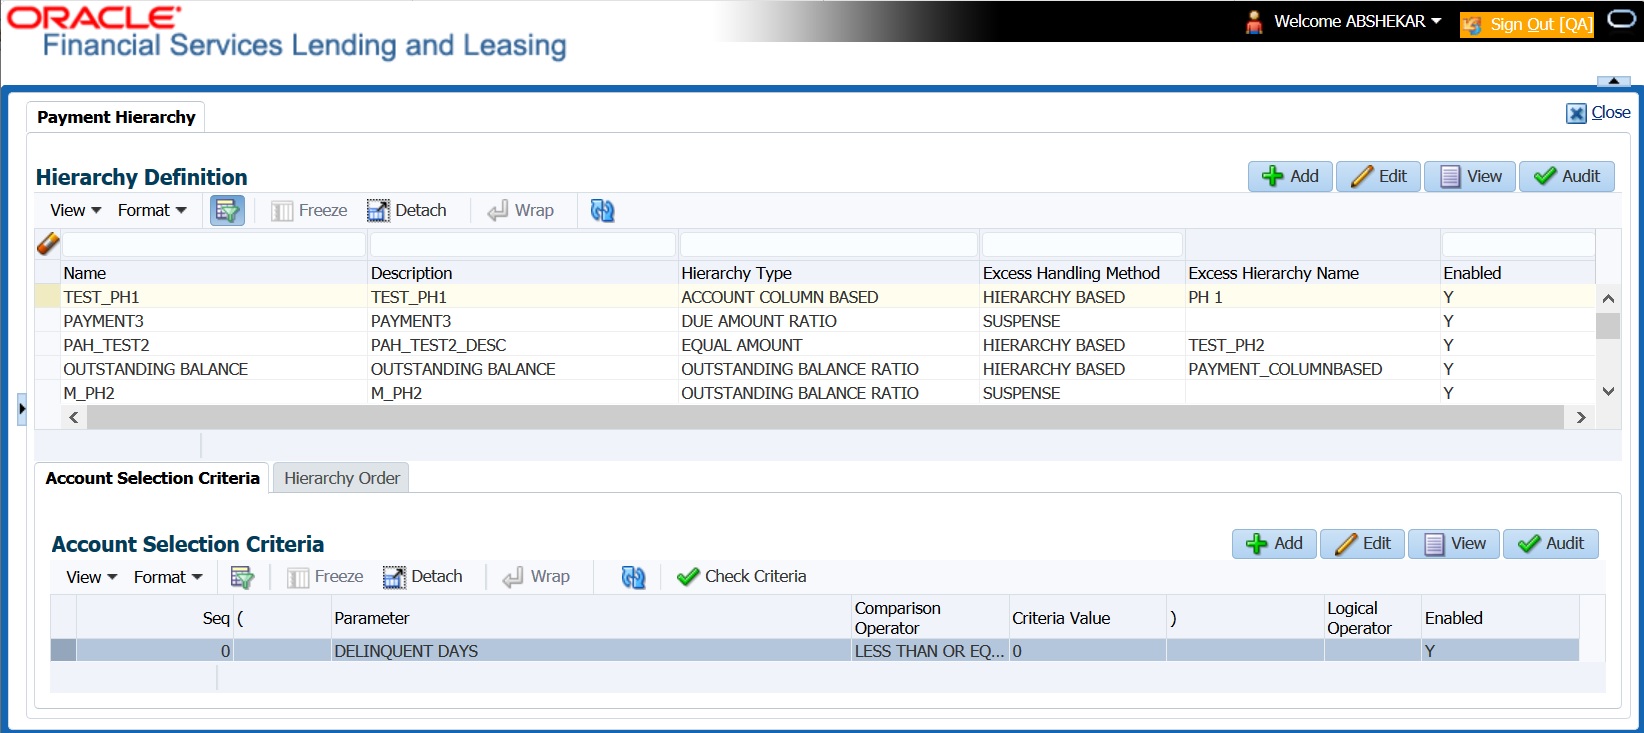
Task: Refresh the Hierarchy Definition table
Action: tap(602, 210)
